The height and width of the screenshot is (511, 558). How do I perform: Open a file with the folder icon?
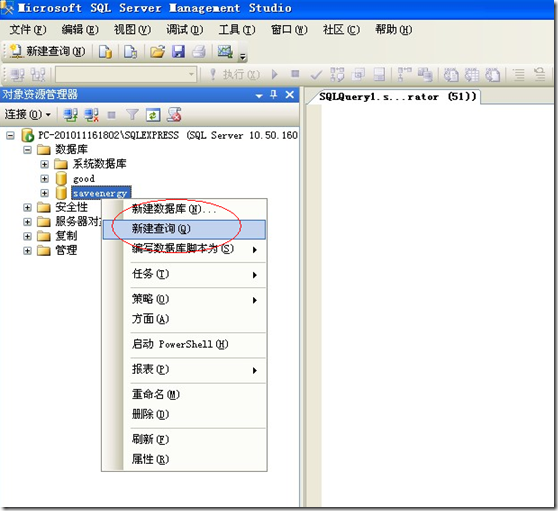pos(157,52)
